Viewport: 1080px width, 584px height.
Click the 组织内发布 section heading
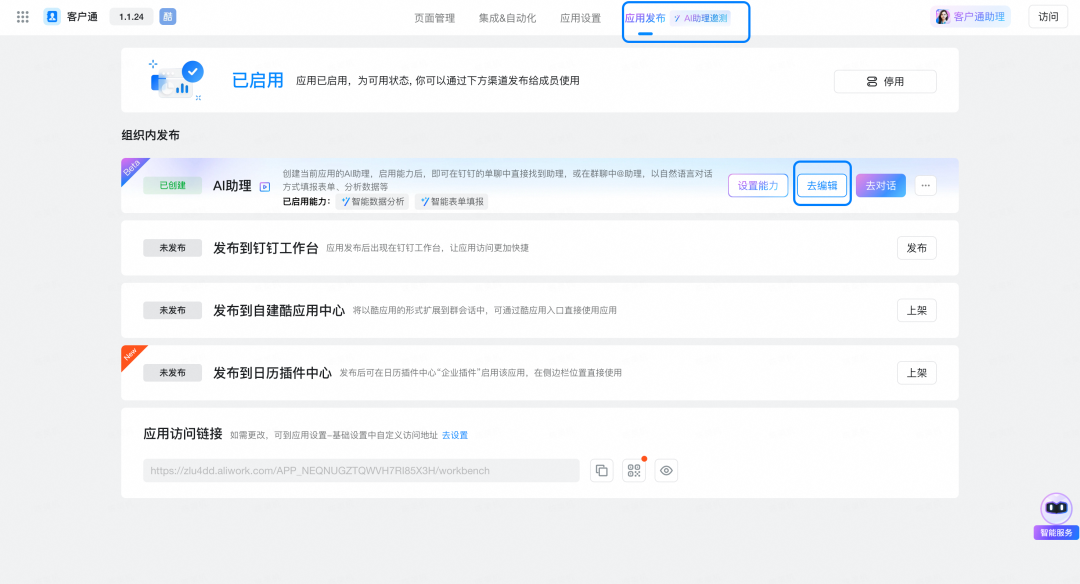(x=151, y=135)
